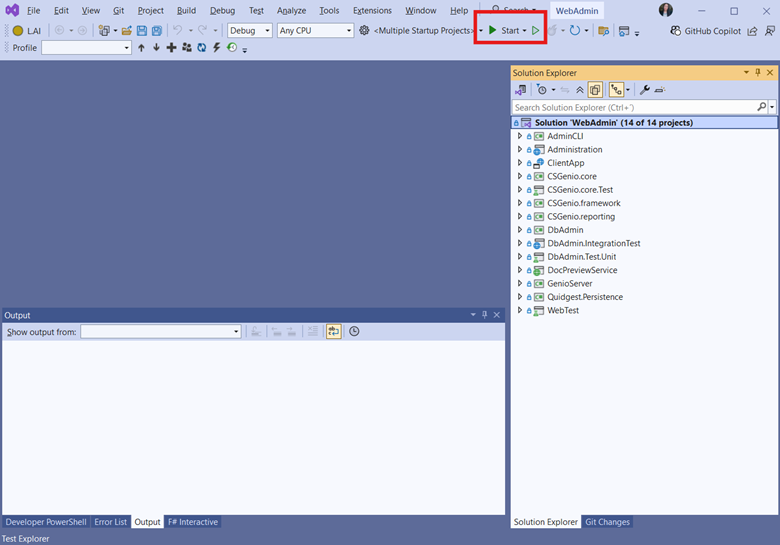The width and height of the screenshot is (780, 545).
Task: Toggle Show All Files in Solution Explorer
Action: point(595,90)
